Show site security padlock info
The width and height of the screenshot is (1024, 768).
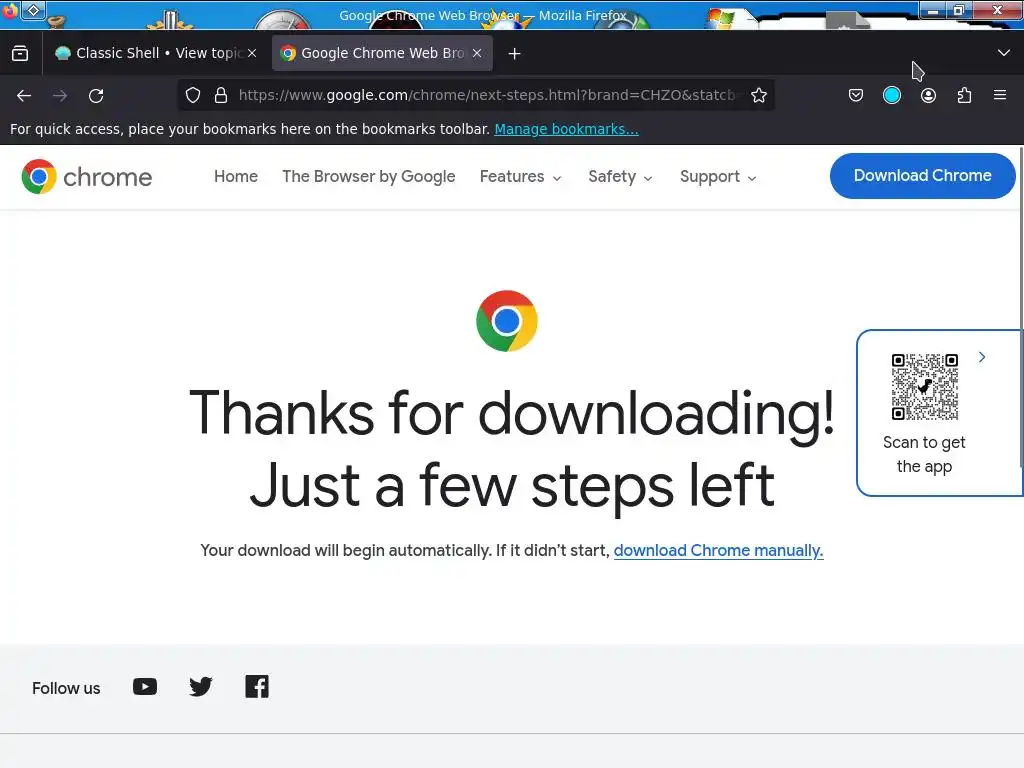(221, 95)
